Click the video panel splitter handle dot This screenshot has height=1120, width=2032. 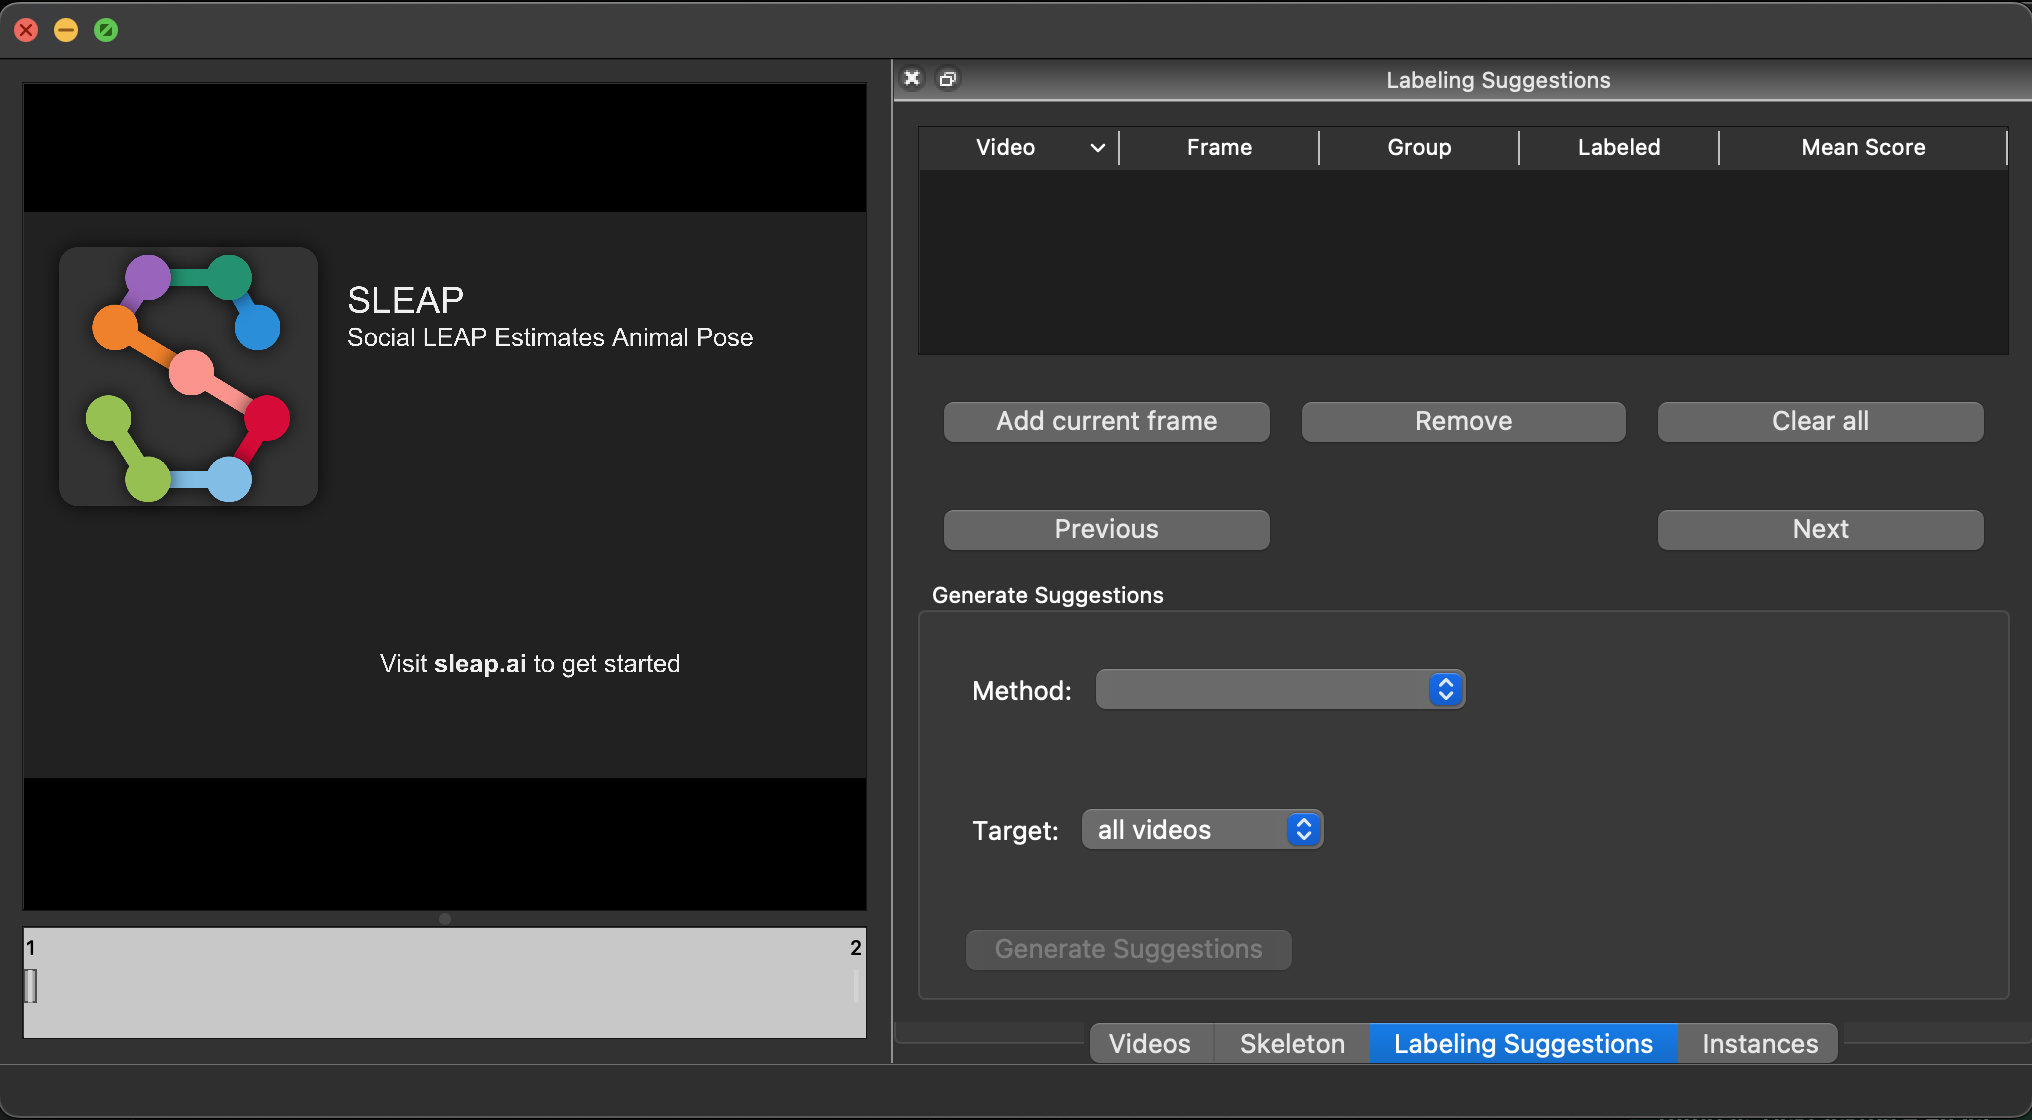pos(445,918)
